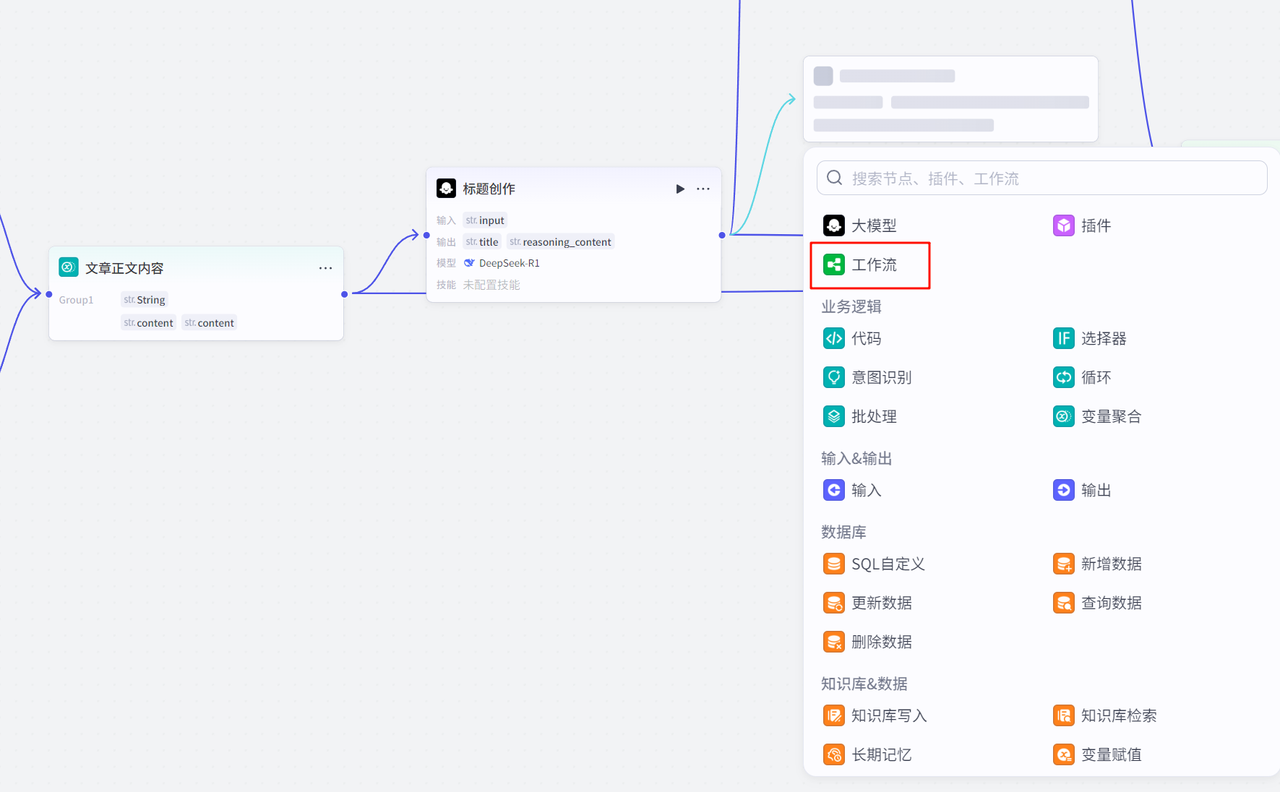
Task: Click the 意图识别 icon
Action: [x=834, y=378]
